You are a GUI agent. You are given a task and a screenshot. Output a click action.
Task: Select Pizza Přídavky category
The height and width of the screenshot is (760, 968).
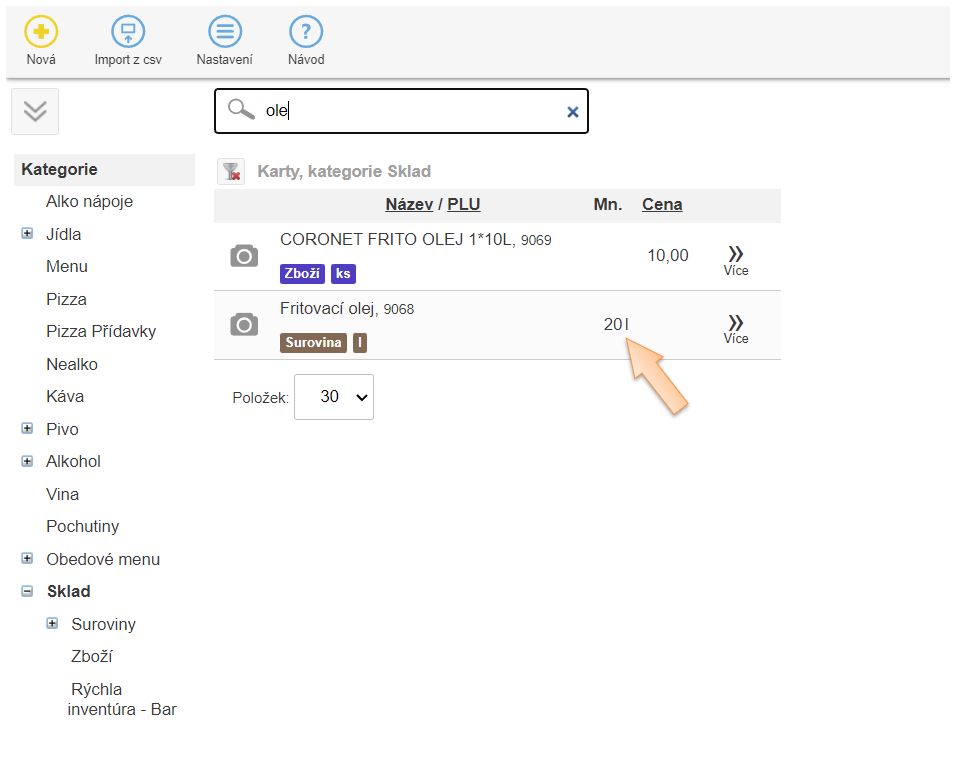tap(101, 331)
